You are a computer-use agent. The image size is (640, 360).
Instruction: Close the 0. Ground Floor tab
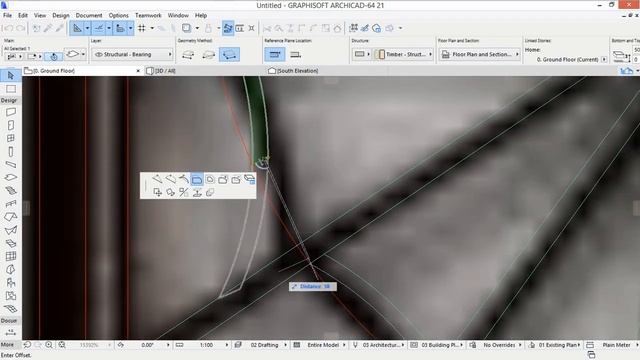tap(138, 71)
